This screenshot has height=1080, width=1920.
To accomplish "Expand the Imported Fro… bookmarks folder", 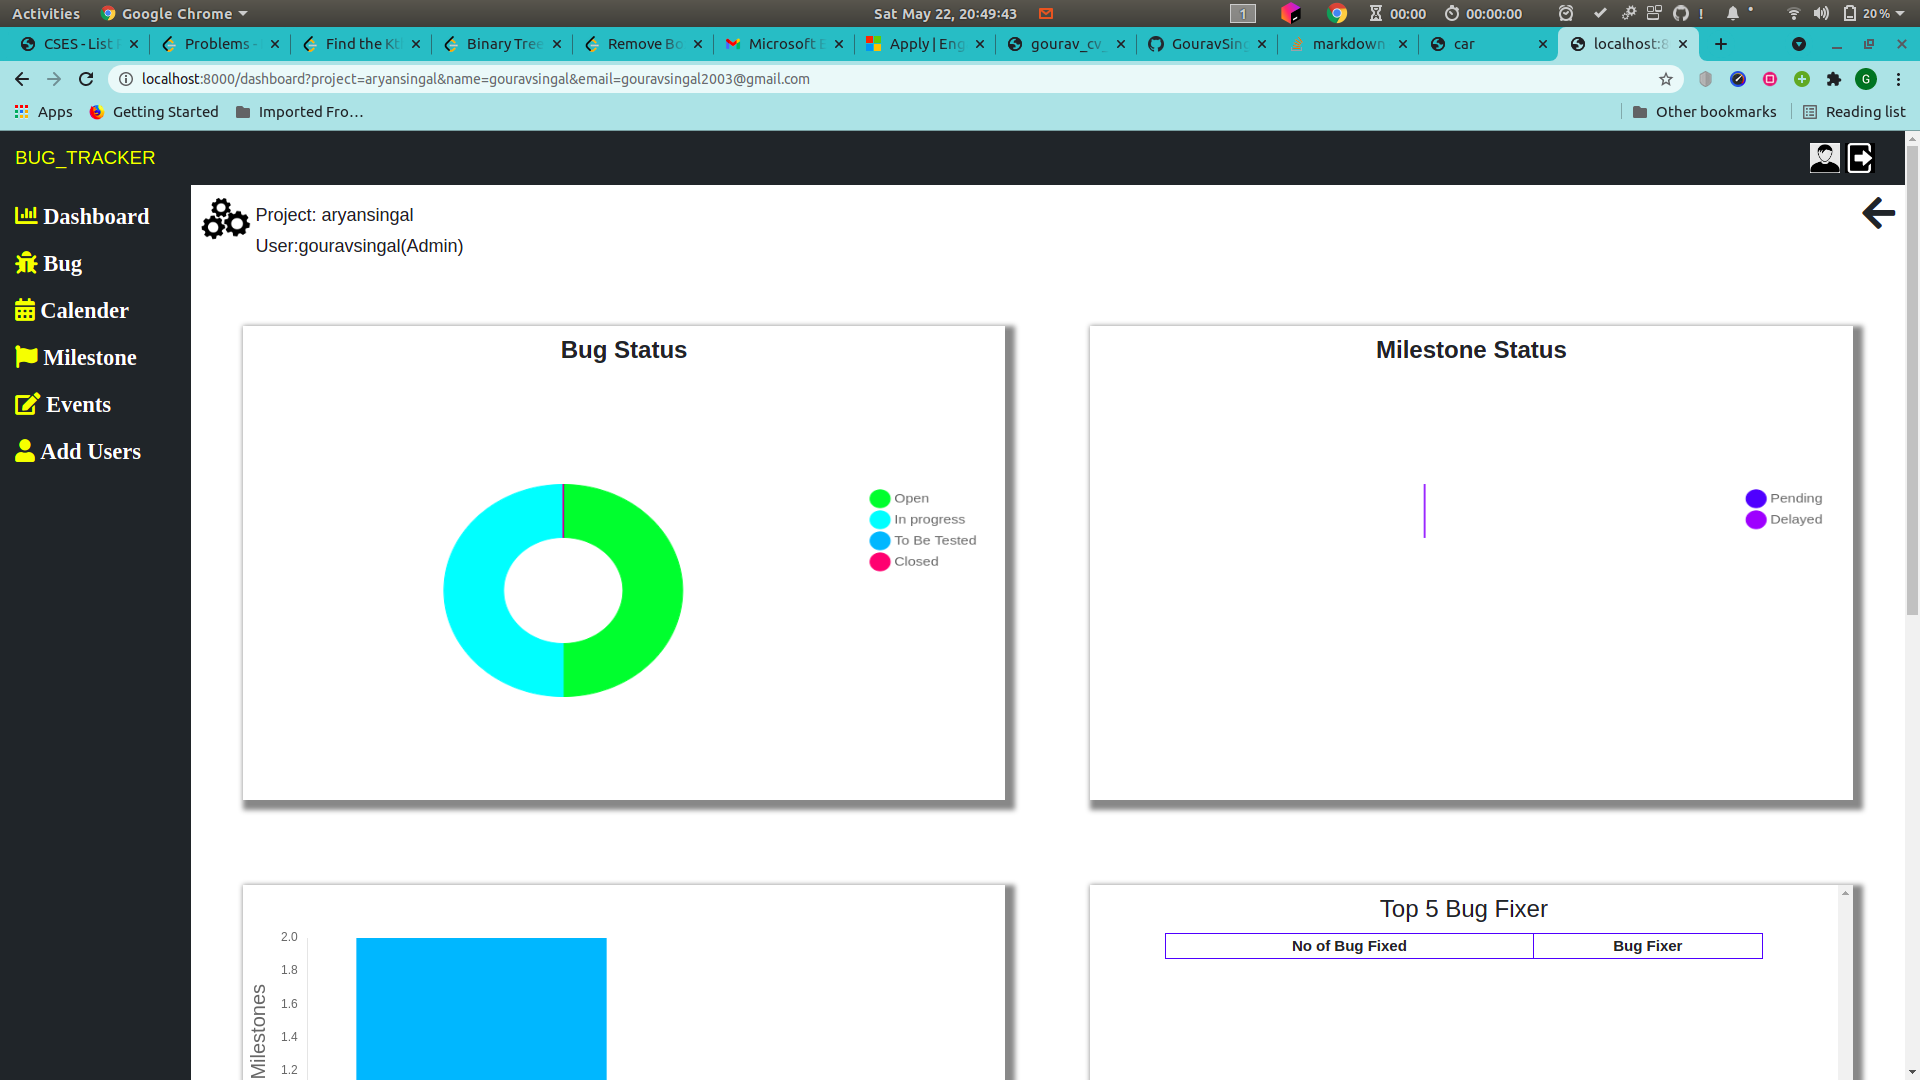I will [299, 112].
